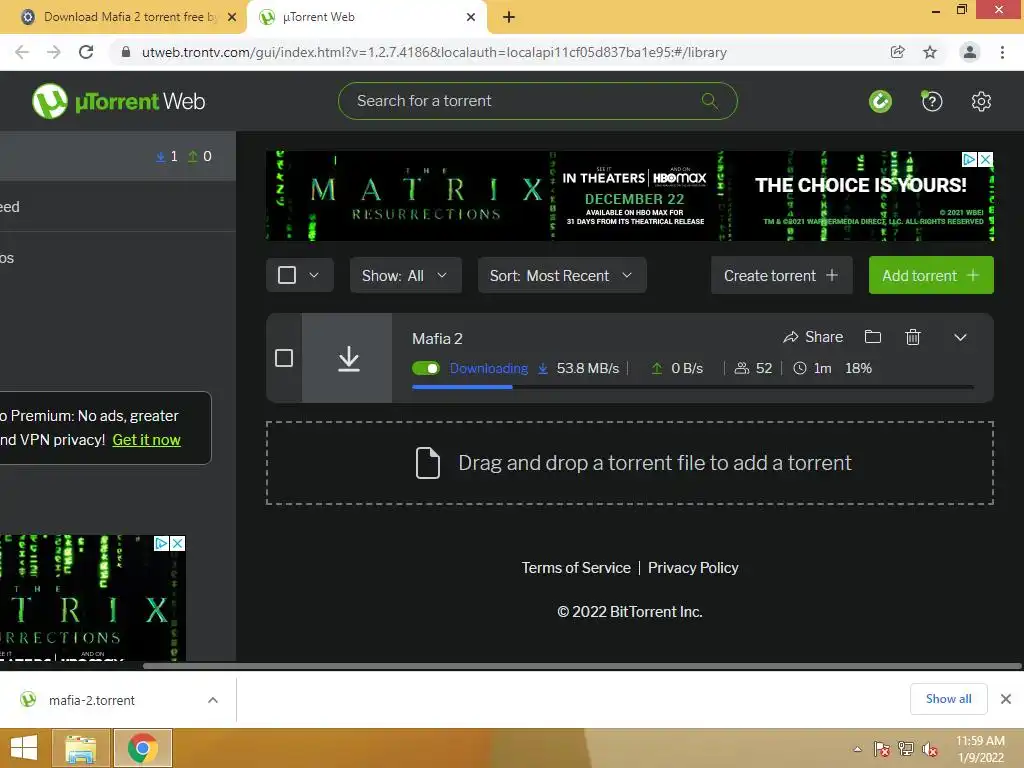Open the green speed status icon
The height and width of the screenshot is (768, 1024).
(x=880, y=101)
